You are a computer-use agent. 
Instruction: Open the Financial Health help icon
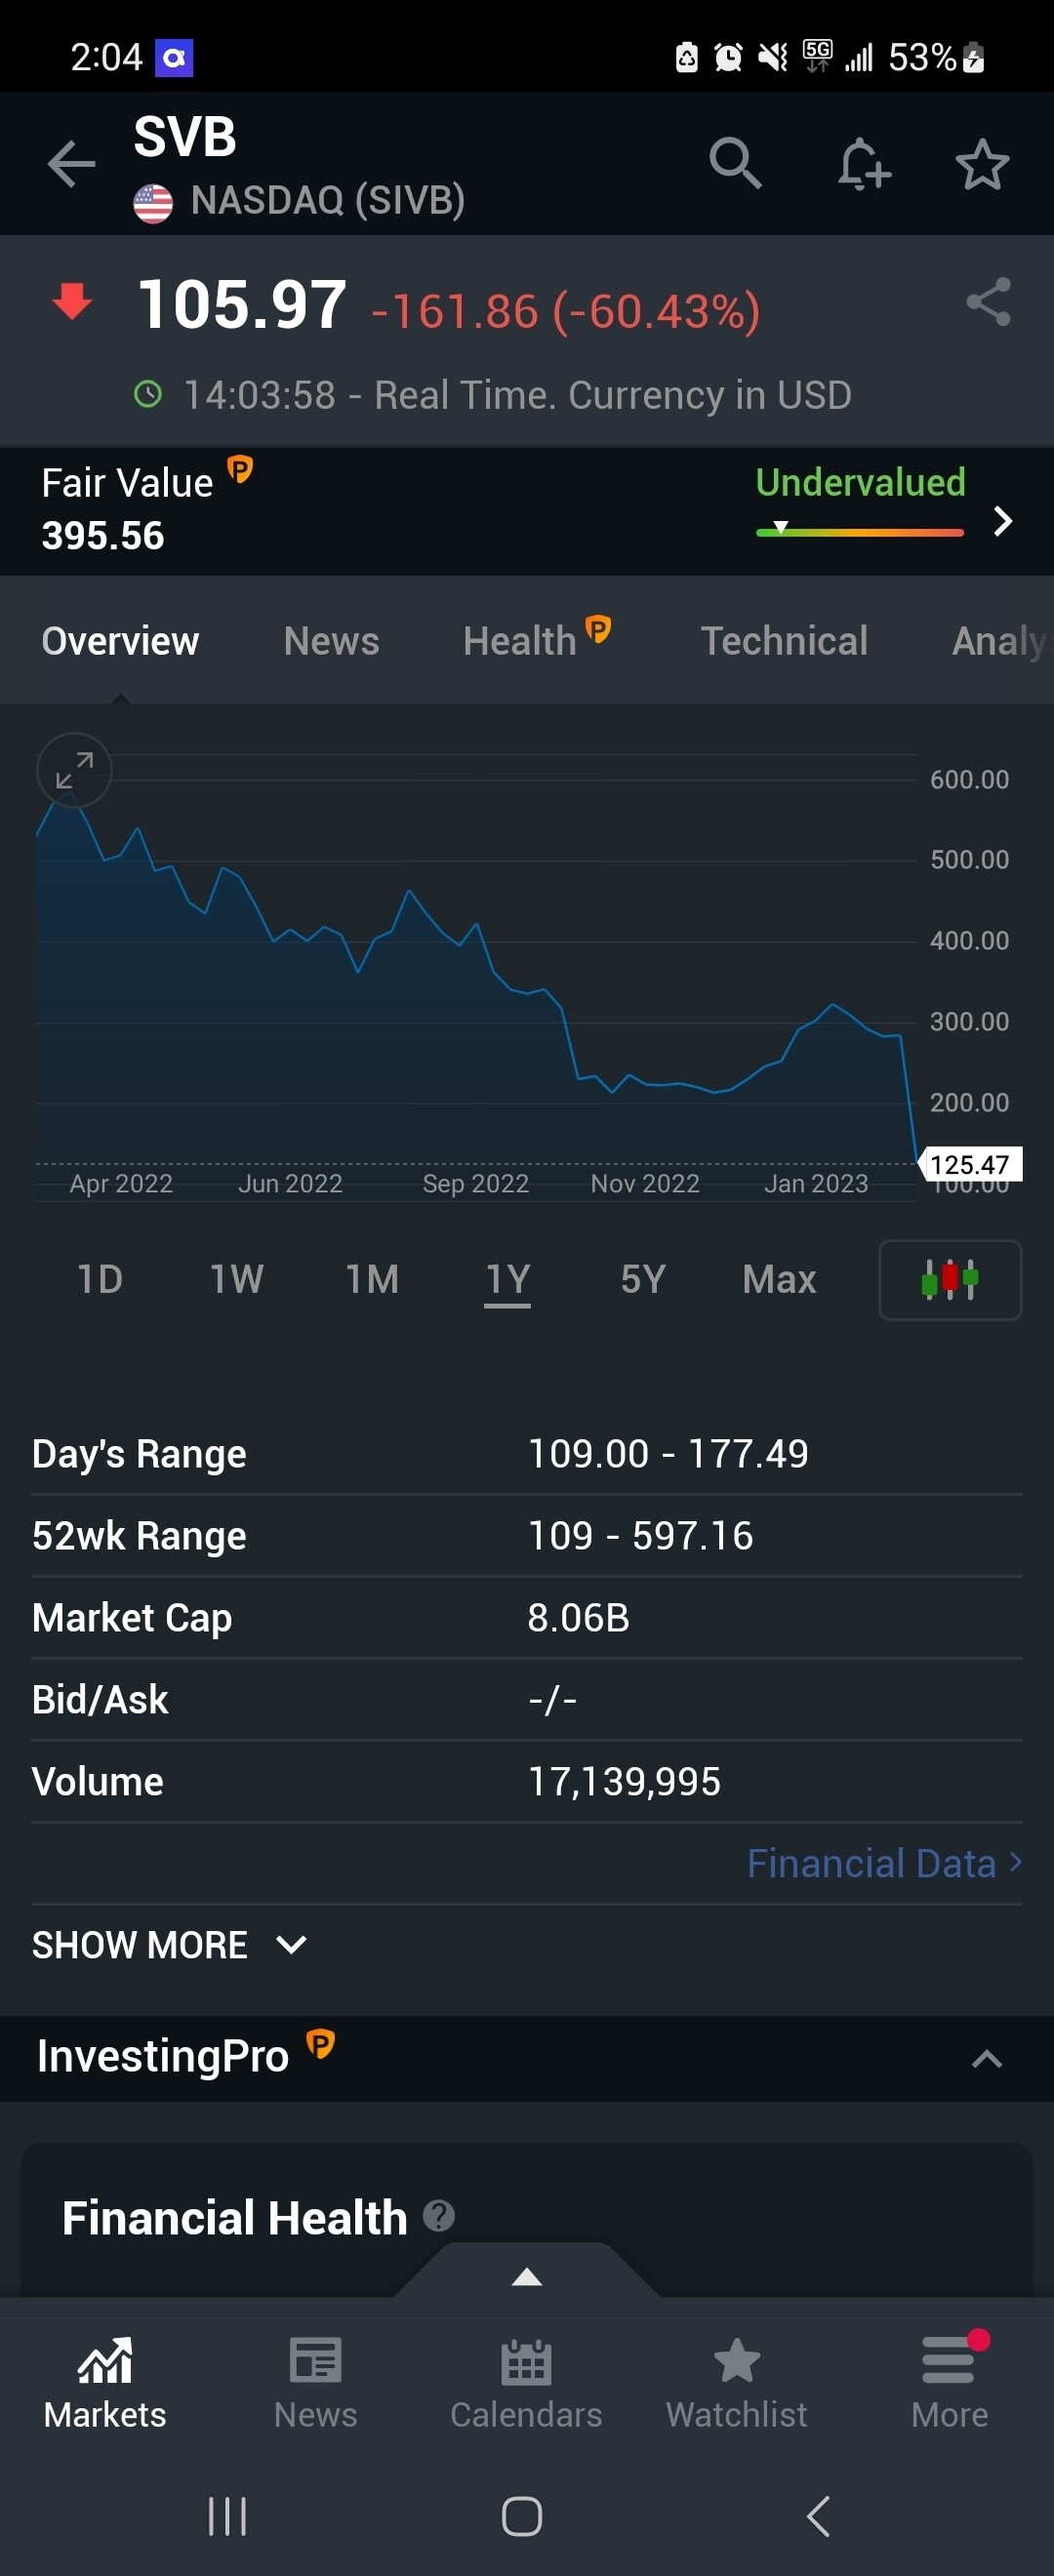(x=439, y=2216)
